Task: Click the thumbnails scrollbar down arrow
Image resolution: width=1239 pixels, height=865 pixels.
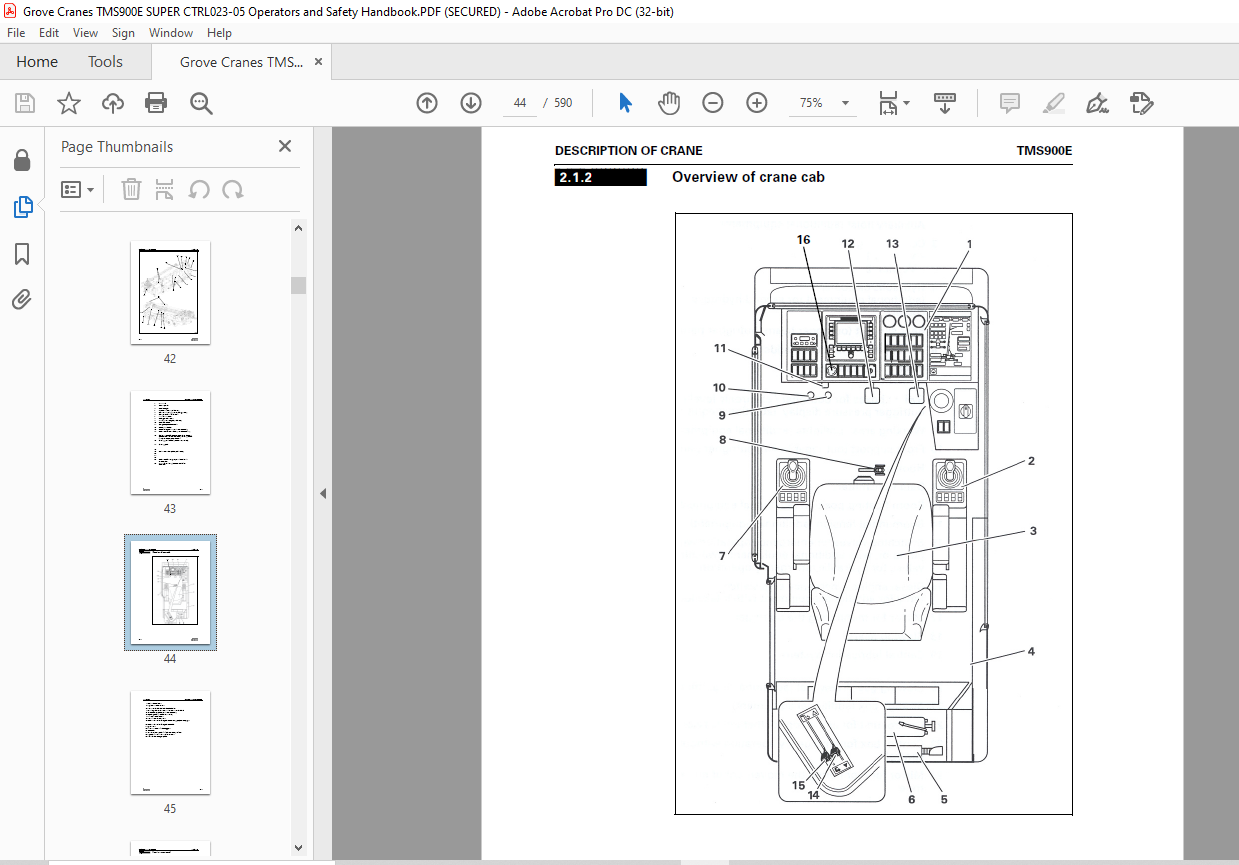Action: click(298, 848)
